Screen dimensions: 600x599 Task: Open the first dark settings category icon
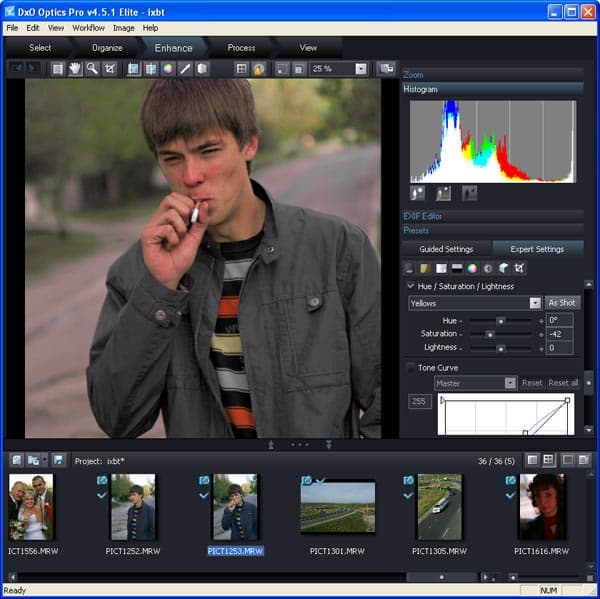coord(409,268)
